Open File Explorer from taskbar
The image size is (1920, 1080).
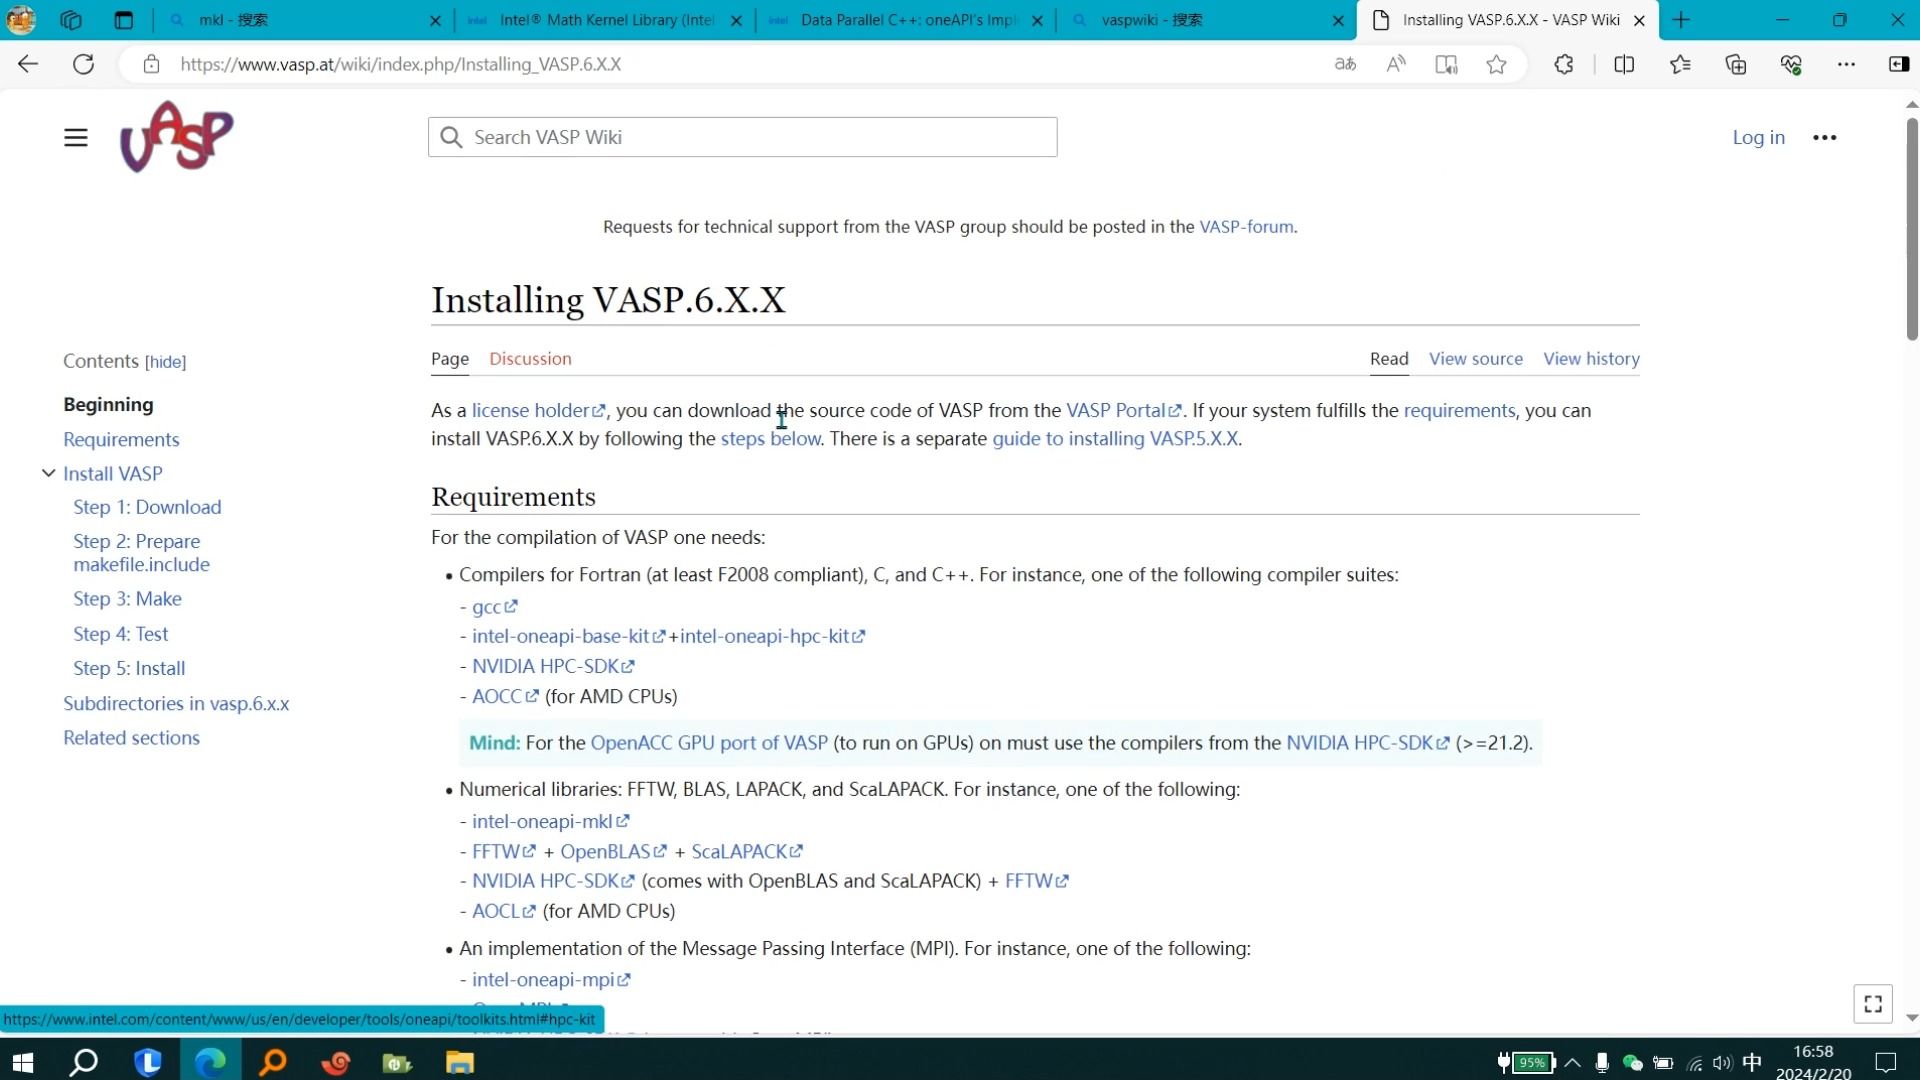coord(459,1061)
